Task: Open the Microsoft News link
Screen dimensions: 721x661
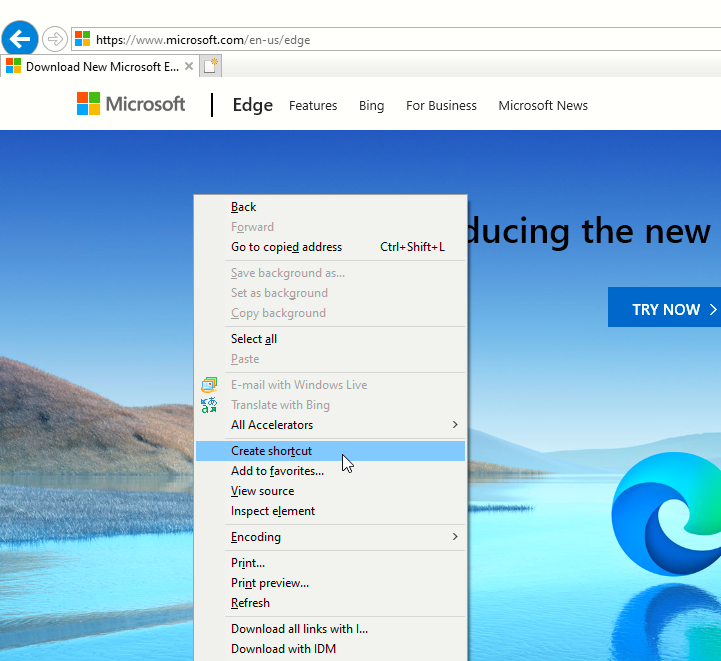Action: pos(543,105)
